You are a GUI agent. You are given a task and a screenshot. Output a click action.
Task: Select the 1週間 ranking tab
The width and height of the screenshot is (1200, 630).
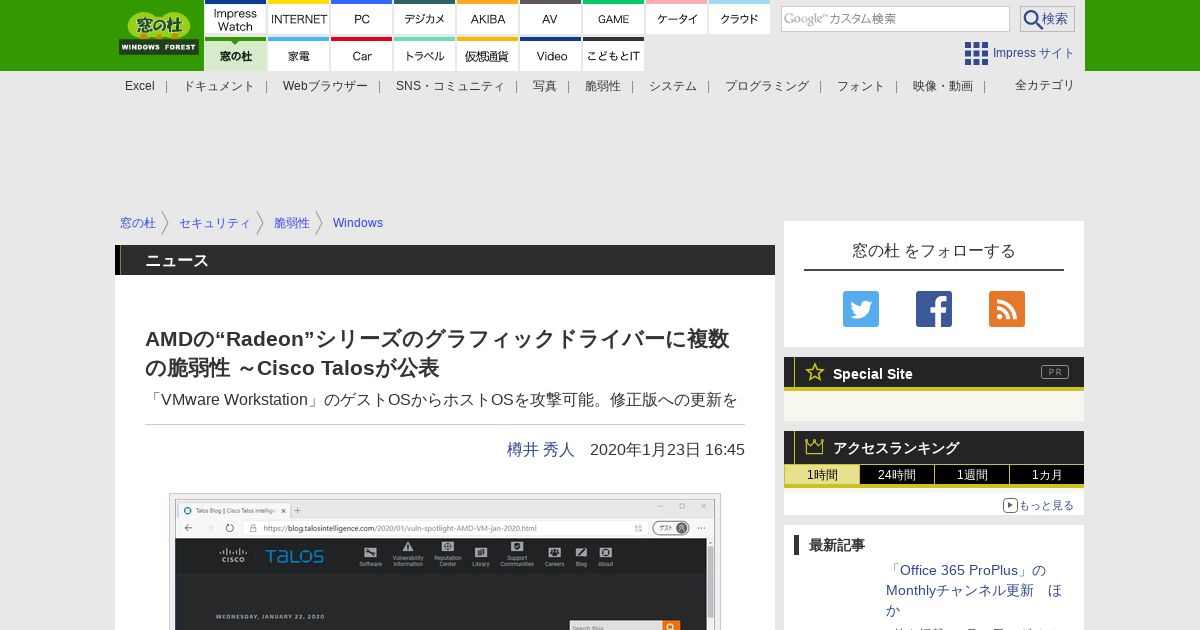pyautogui.click(x=972, y=475)
